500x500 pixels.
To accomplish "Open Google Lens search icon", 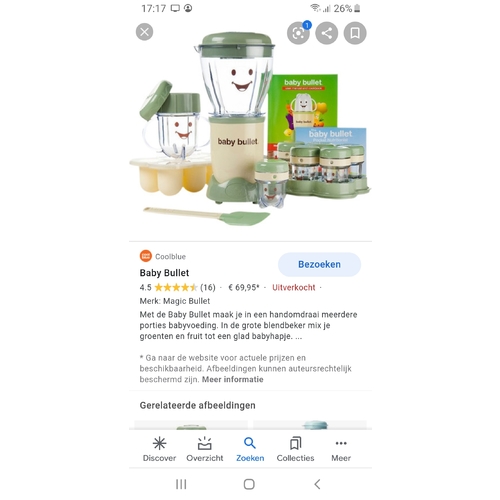I will [298, 33].
